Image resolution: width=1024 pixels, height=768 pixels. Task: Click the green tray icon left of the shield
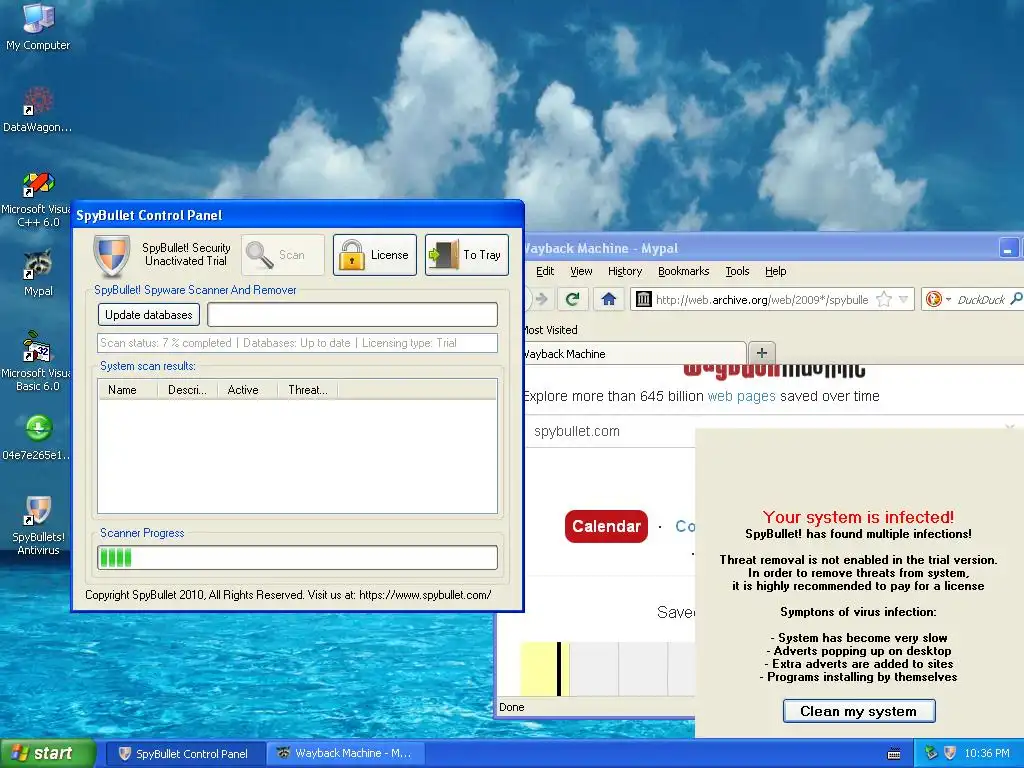click(931, 753)
